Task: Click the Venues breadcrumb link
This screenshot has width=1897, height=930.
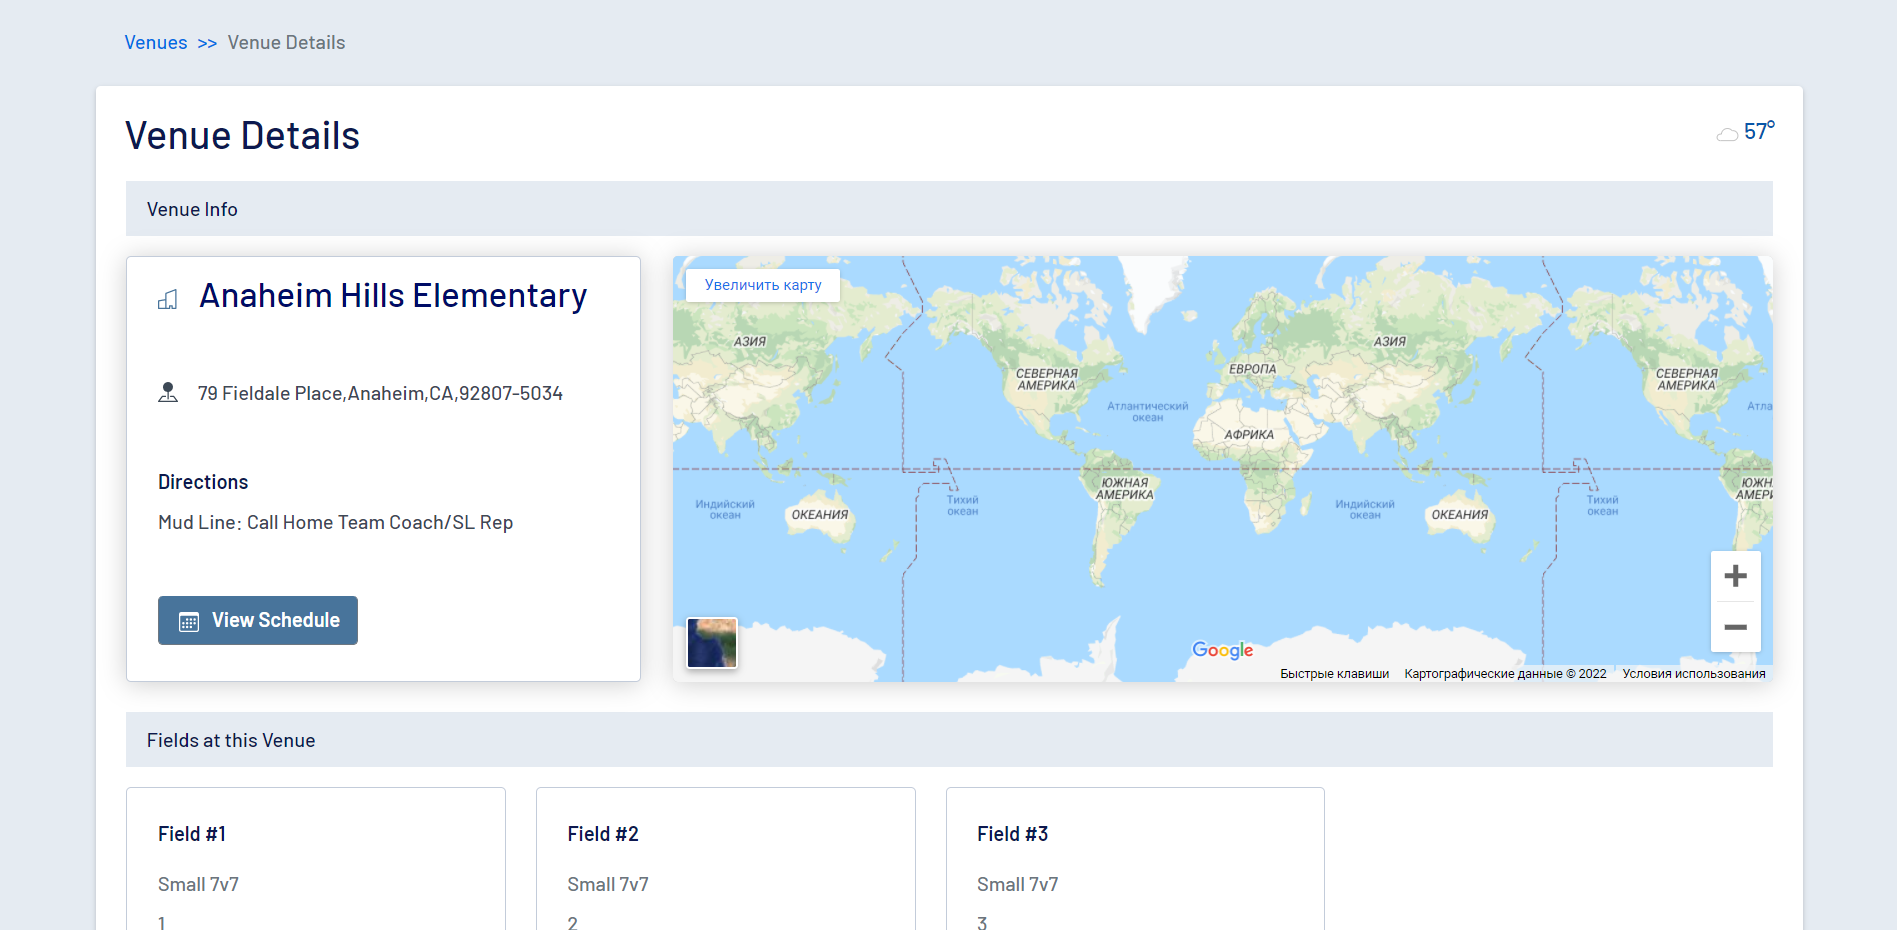Action: (155, 43)
